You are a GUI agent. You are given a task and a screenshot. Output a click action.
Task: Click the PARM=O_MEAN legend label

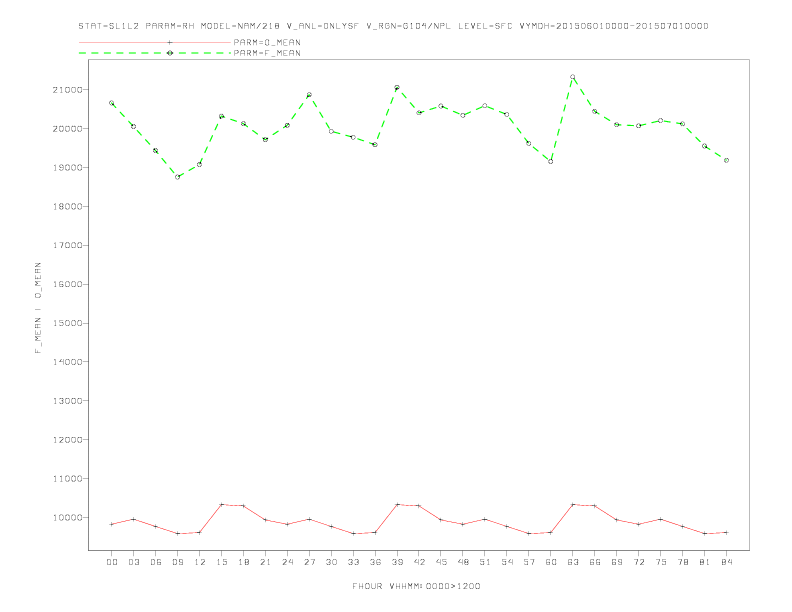tap(267, 42)
